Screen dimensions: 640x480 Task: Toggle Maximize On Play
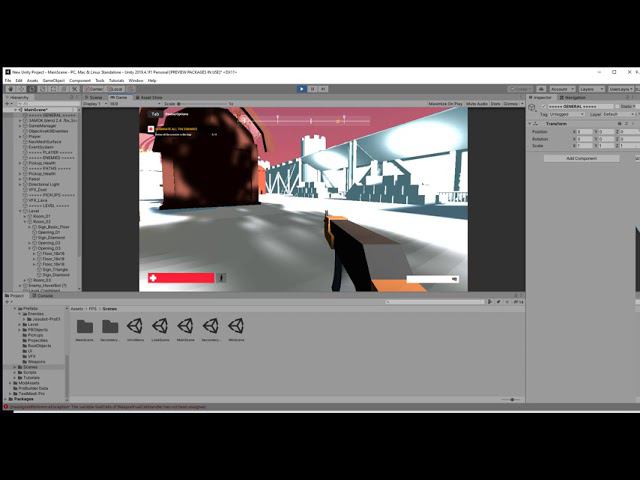[445, 104]
